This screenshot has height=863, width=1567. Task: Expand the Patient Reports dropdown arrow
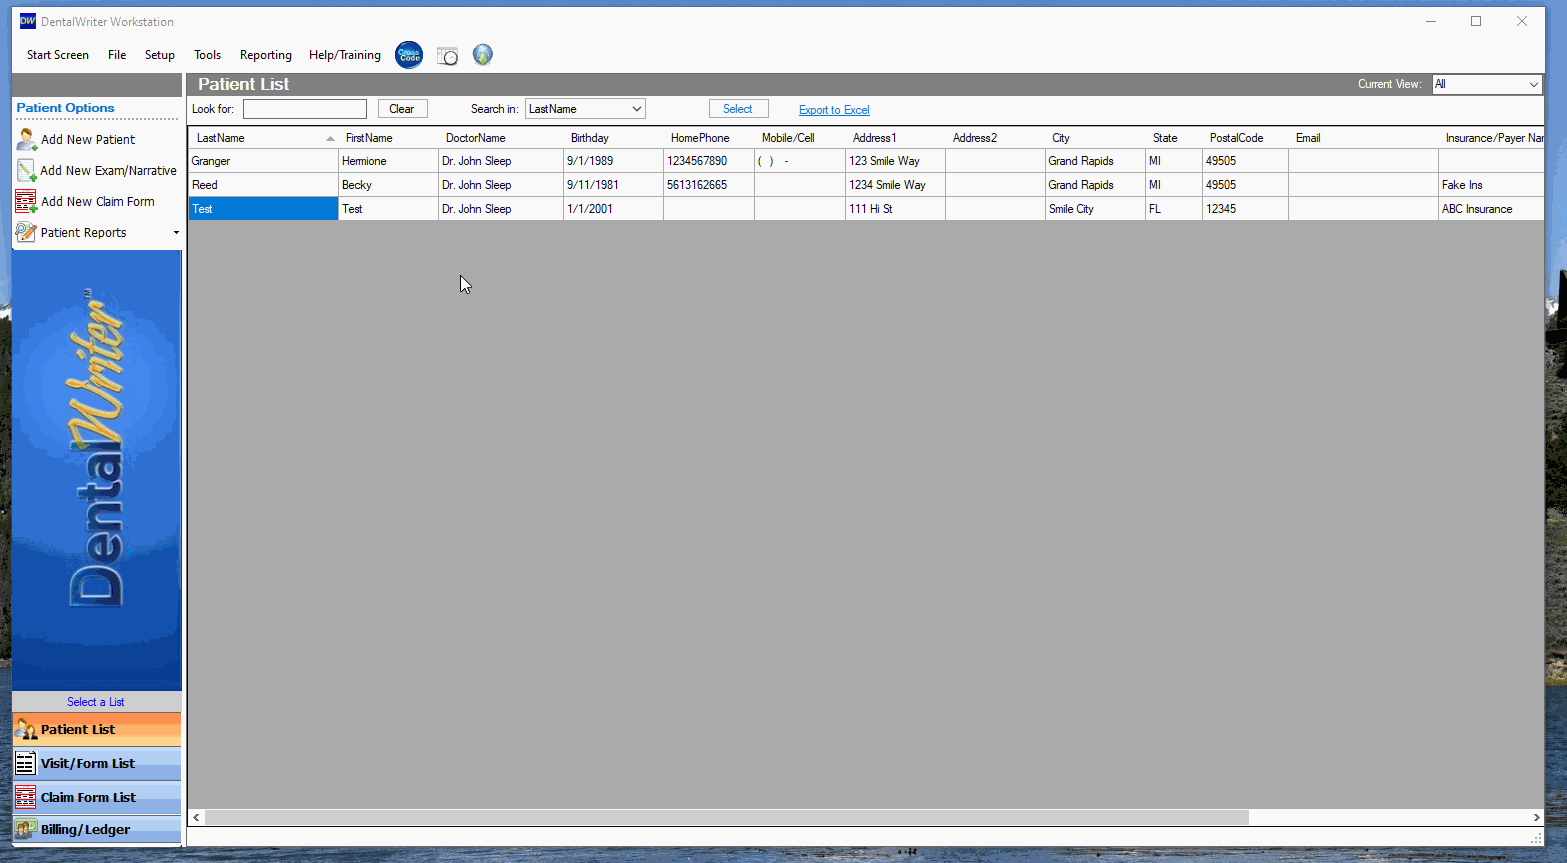pos(176,233)
